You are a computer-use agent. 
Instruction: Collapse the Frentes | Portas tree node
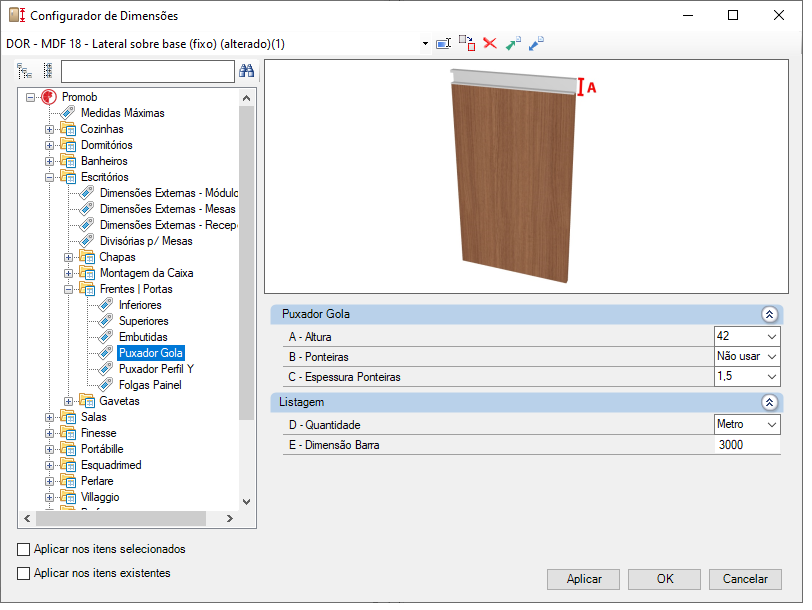coord(68,289)
